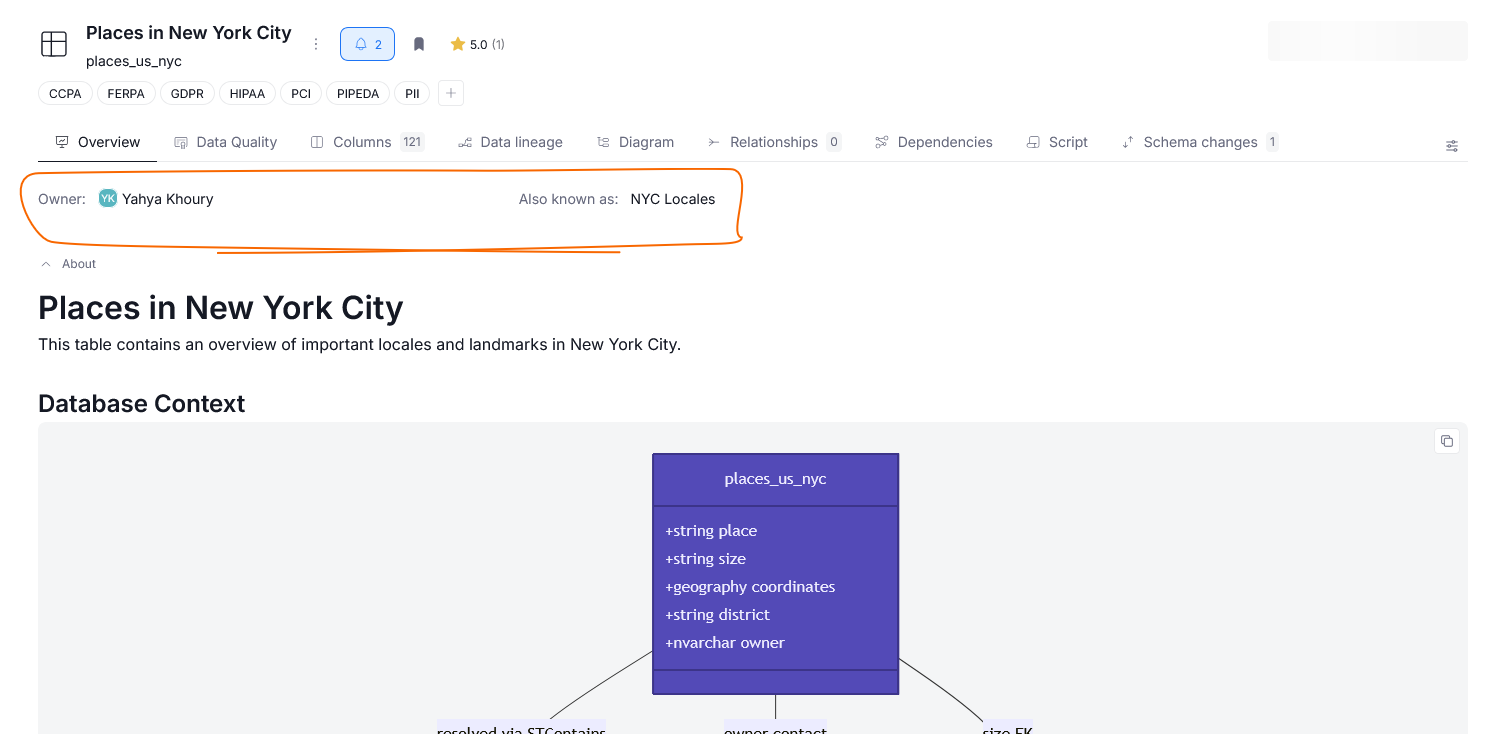
Task: Click the places_us_nyc diagram header
Action: pos(776,479)
